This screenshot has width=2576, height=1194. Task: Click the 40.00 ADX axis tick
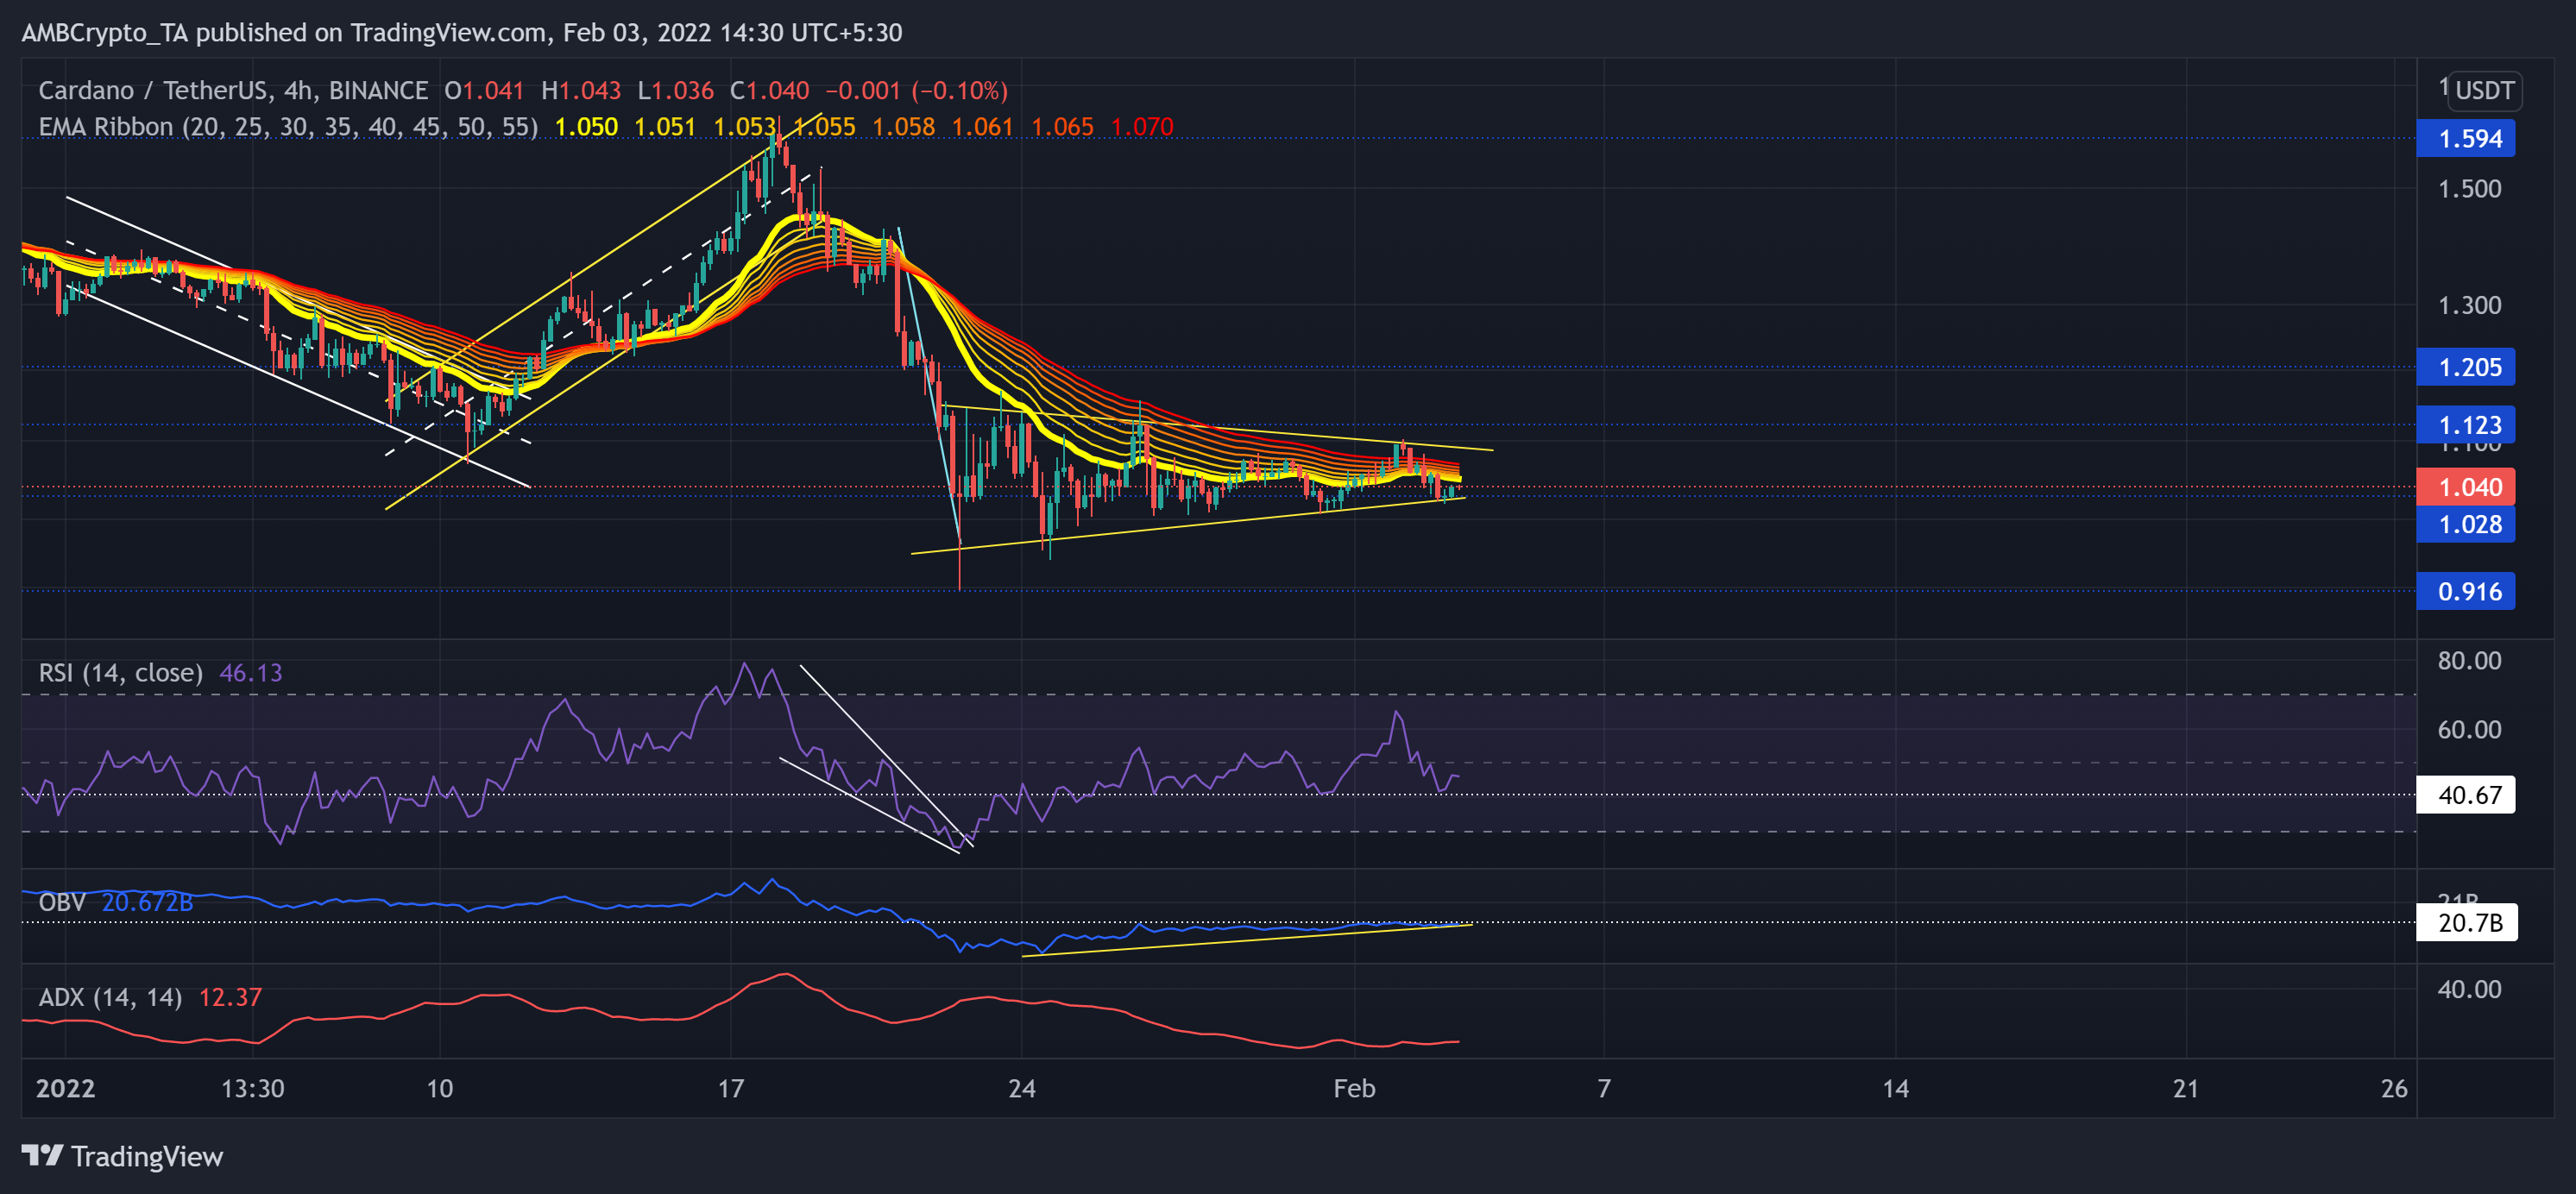coord(2469,989)
